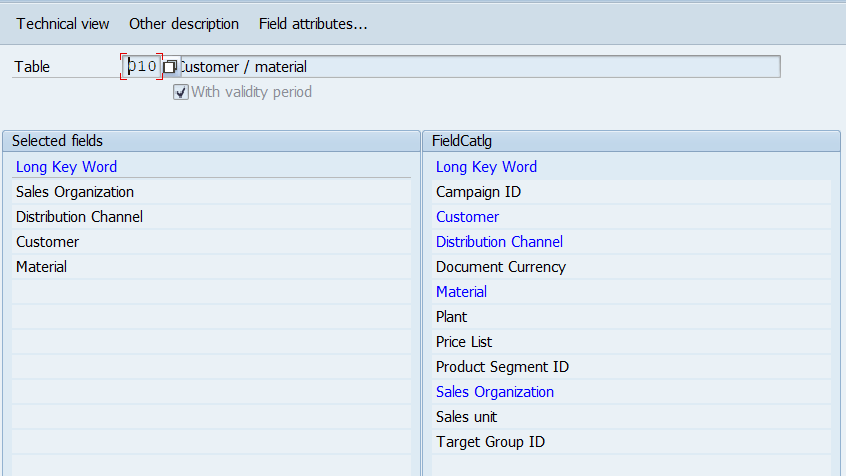Select Target Group ID in FieldCatlg
Image resolution: width=846 pixels, height=476 pixels.
(x=631, y=442)
